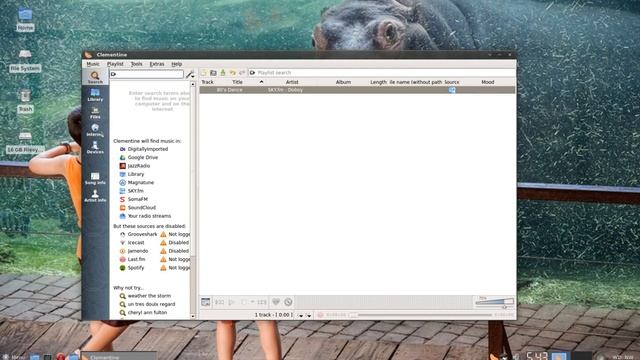Screen dimensions: 640x360
Task: Open the Internet sidebar tab
Action: click(95, 130)
